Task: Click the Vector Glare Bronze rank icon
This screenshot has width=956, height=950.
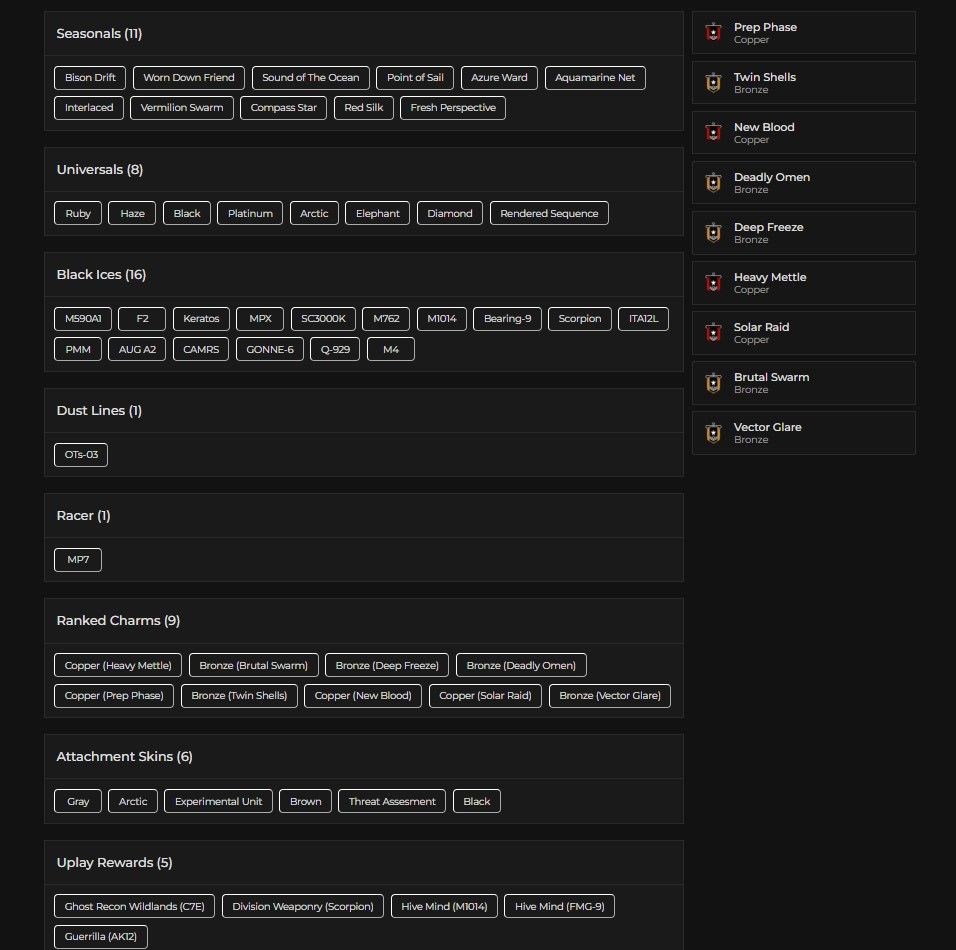Action: (x=713, y=432)
